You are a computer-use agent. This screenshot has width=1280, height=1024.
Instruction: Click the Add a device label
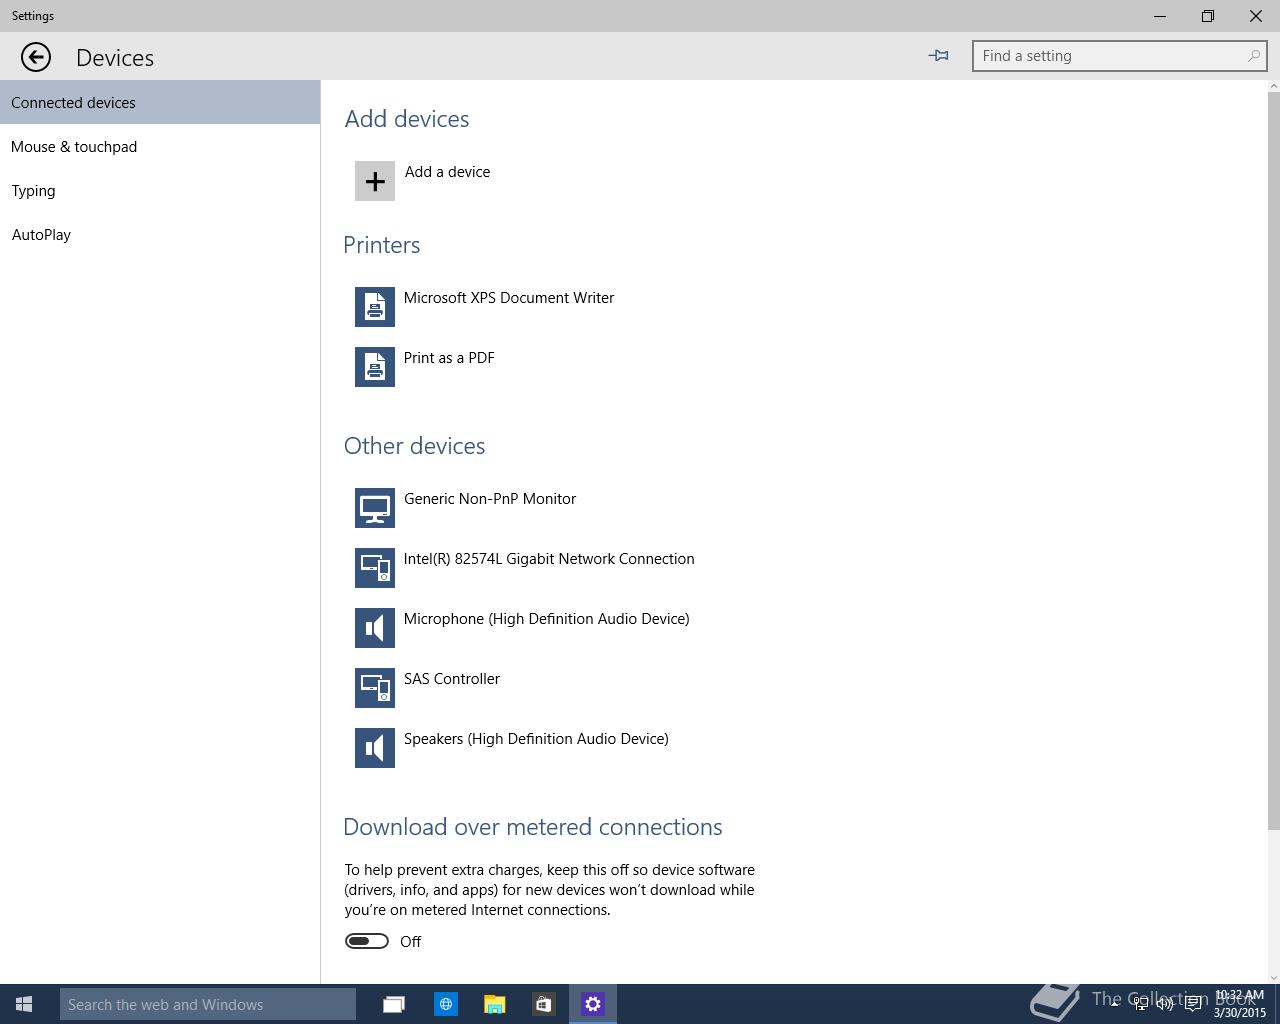(447, 172)
